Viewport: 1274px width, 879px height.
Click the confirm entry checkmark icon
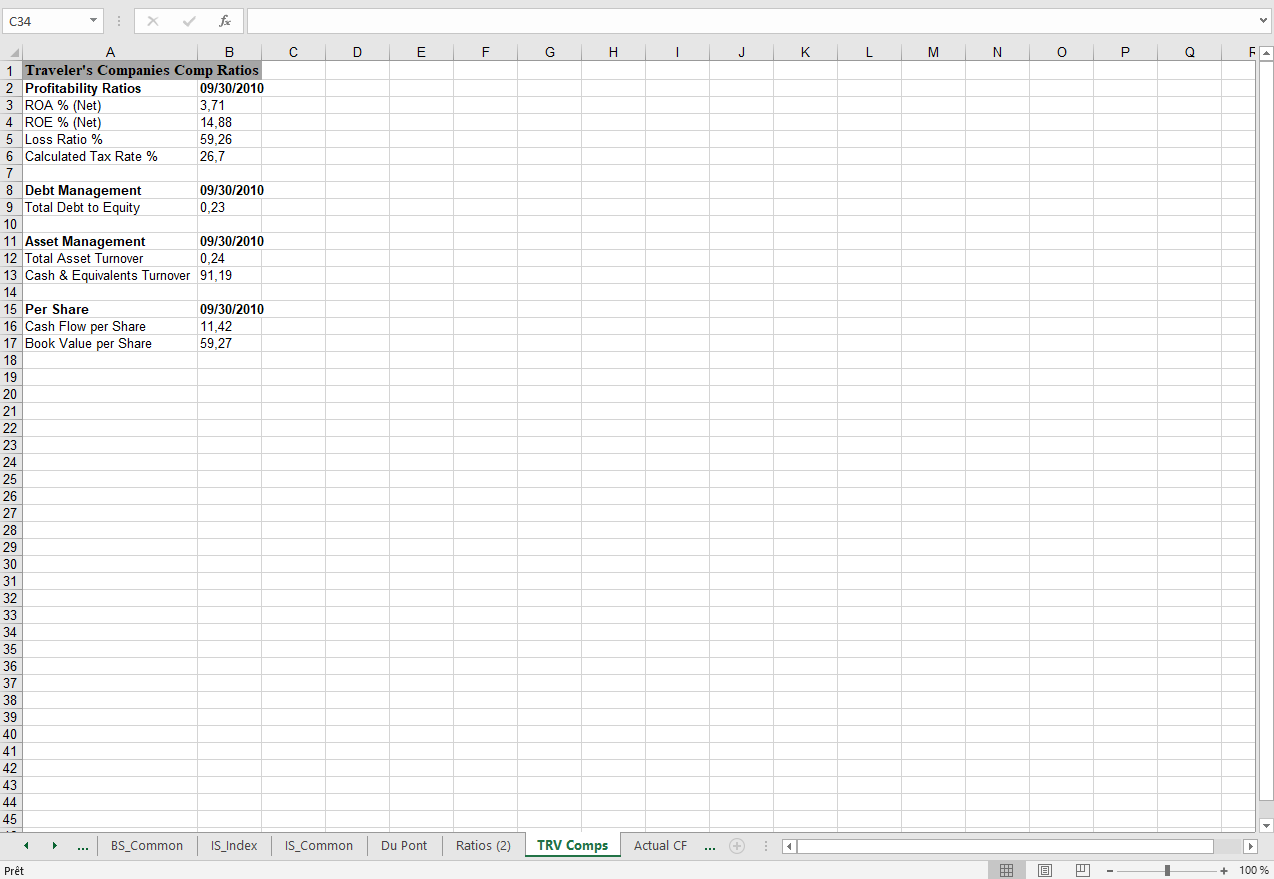pyautogui.click(x=189, y=21)
